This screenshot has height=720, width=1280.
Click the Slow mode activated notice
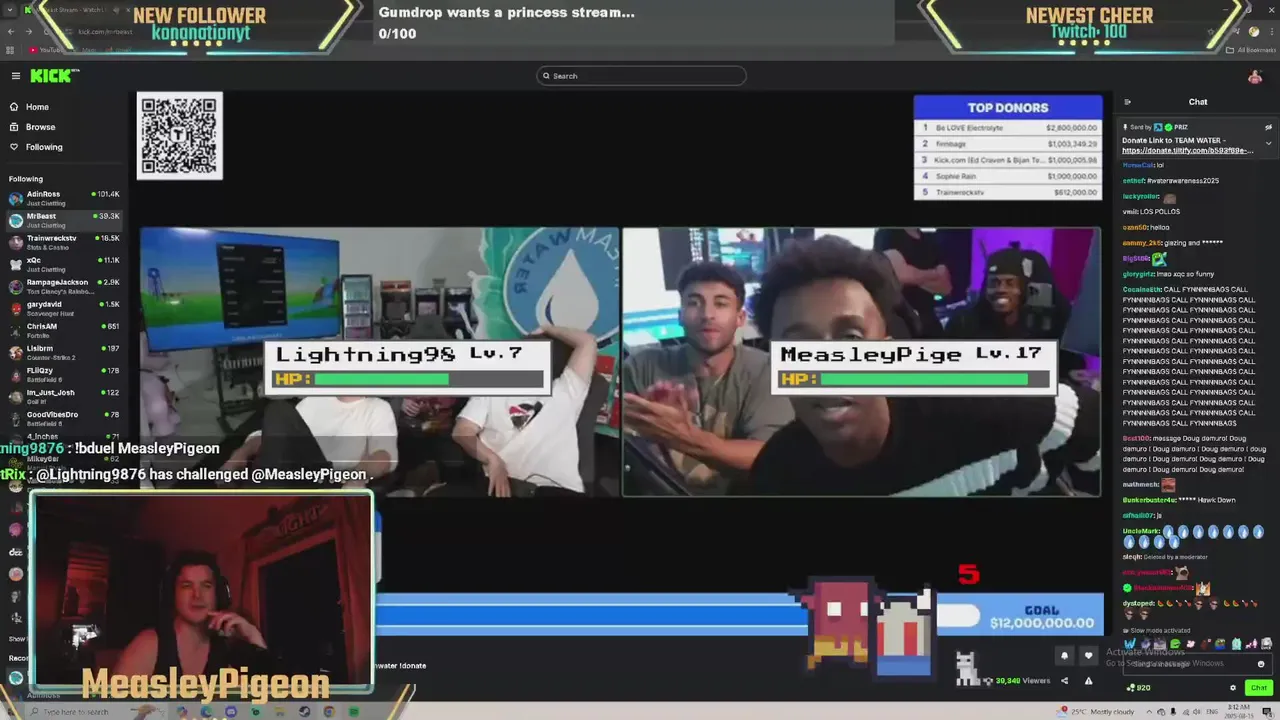(x=1157, y=631)
